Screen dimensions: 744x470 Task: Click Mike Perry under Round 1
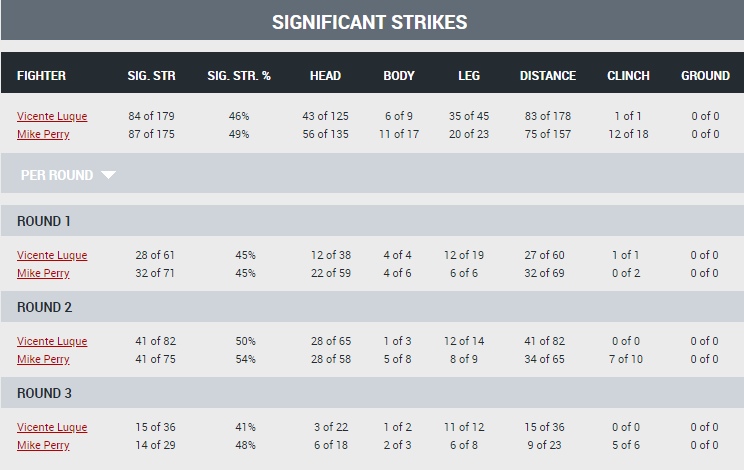(43, 273)
